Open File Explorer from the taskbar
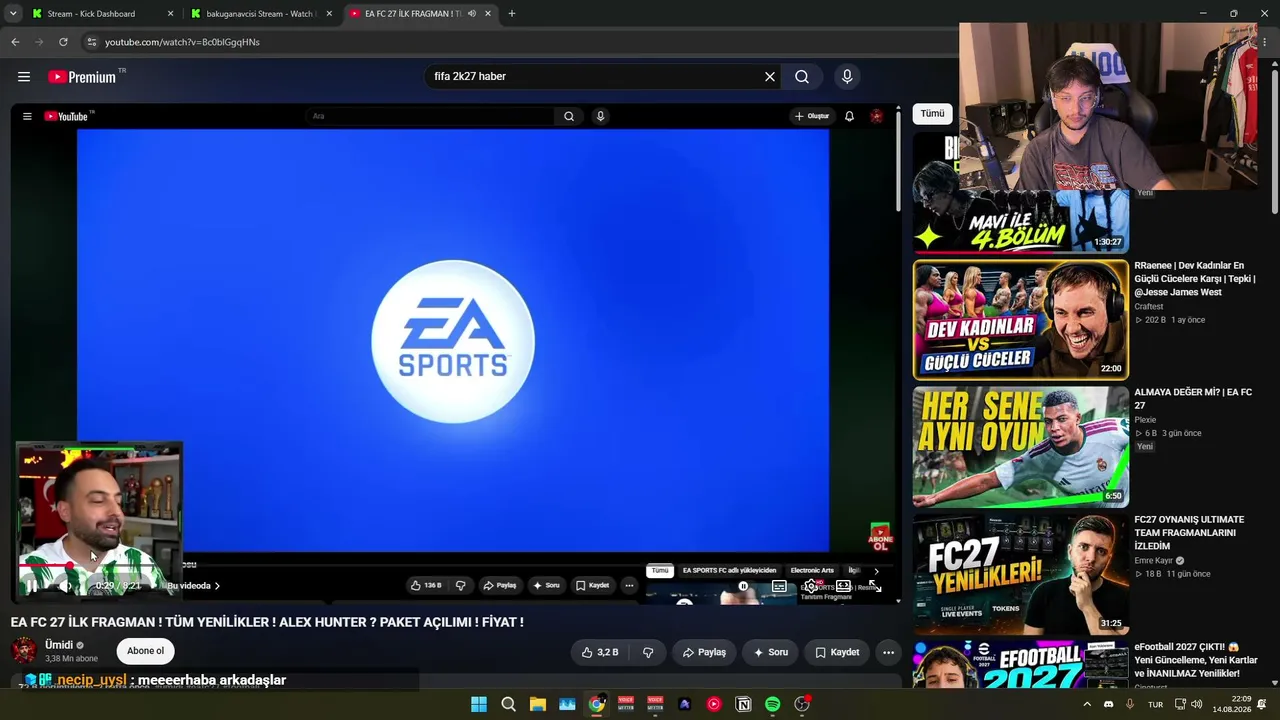Image resolution: width=1280 pixels, height=720 pixels. 537,704
